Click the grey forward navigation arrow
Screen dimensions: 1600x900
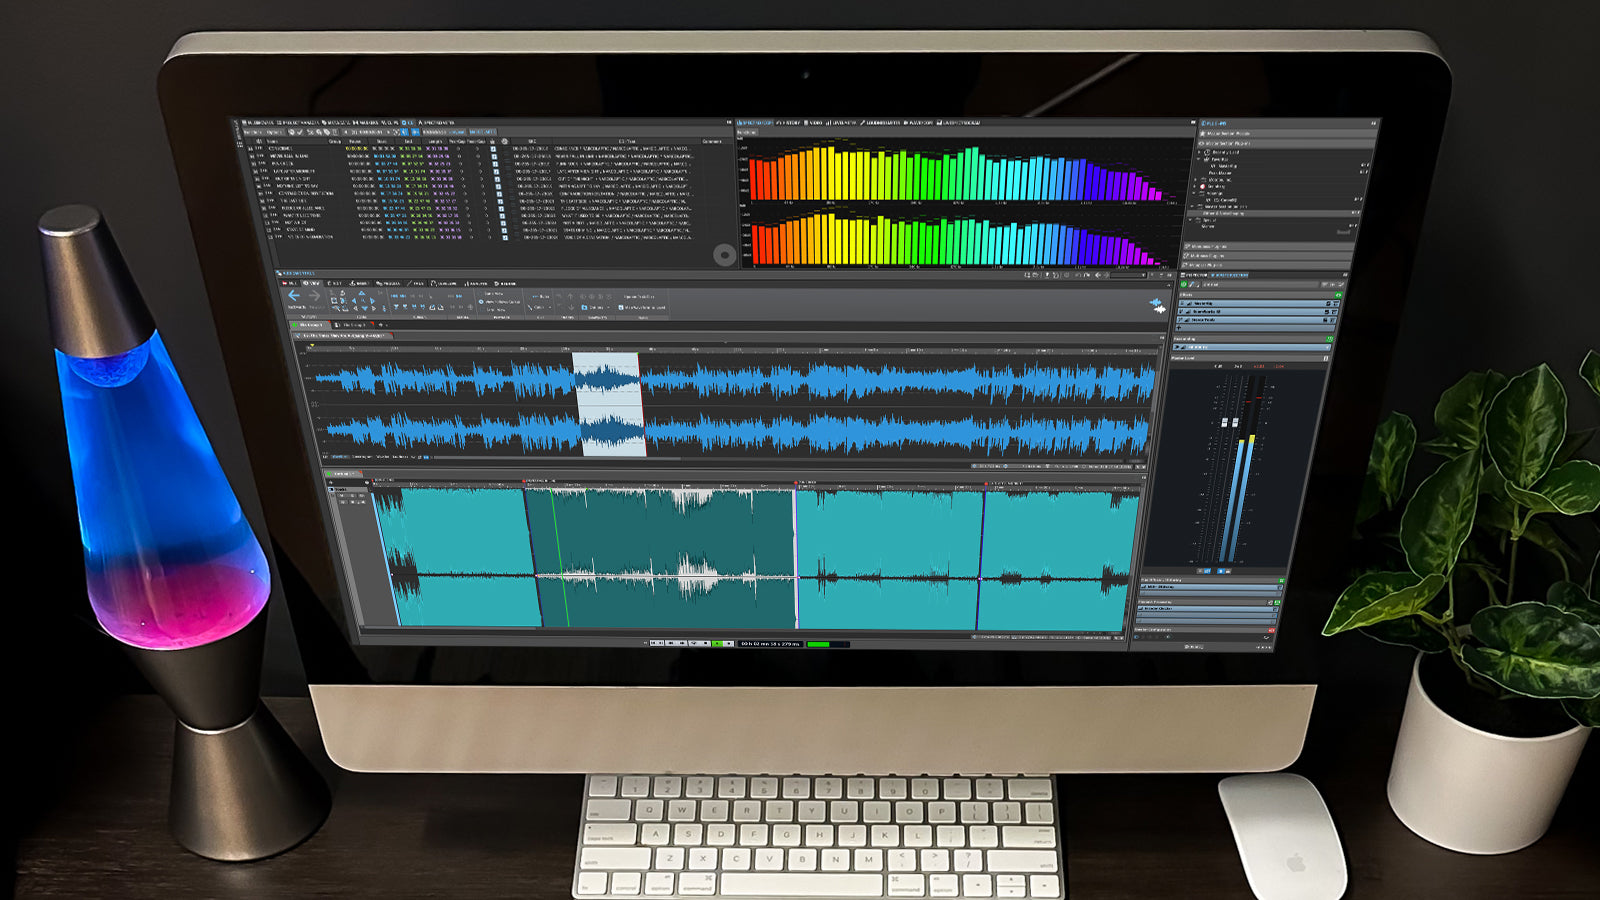tap(313, 296)
